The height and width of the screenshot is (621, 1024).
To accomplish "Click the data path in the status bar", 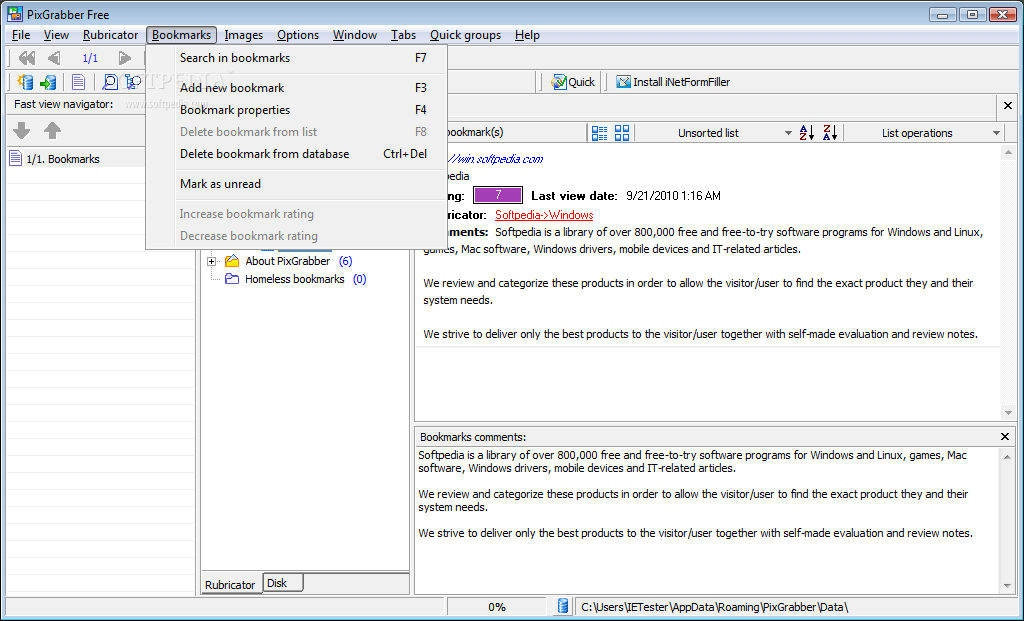I will click(x=714, y=607).
